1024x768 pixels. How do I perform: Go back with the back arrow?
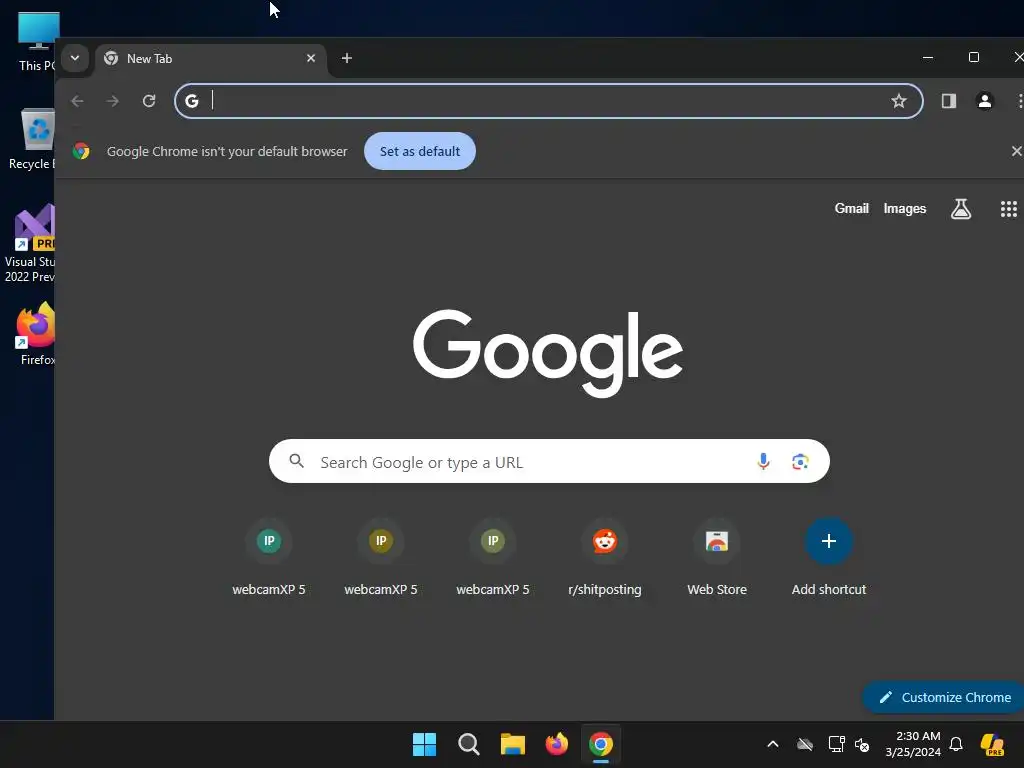click(77, 101)
